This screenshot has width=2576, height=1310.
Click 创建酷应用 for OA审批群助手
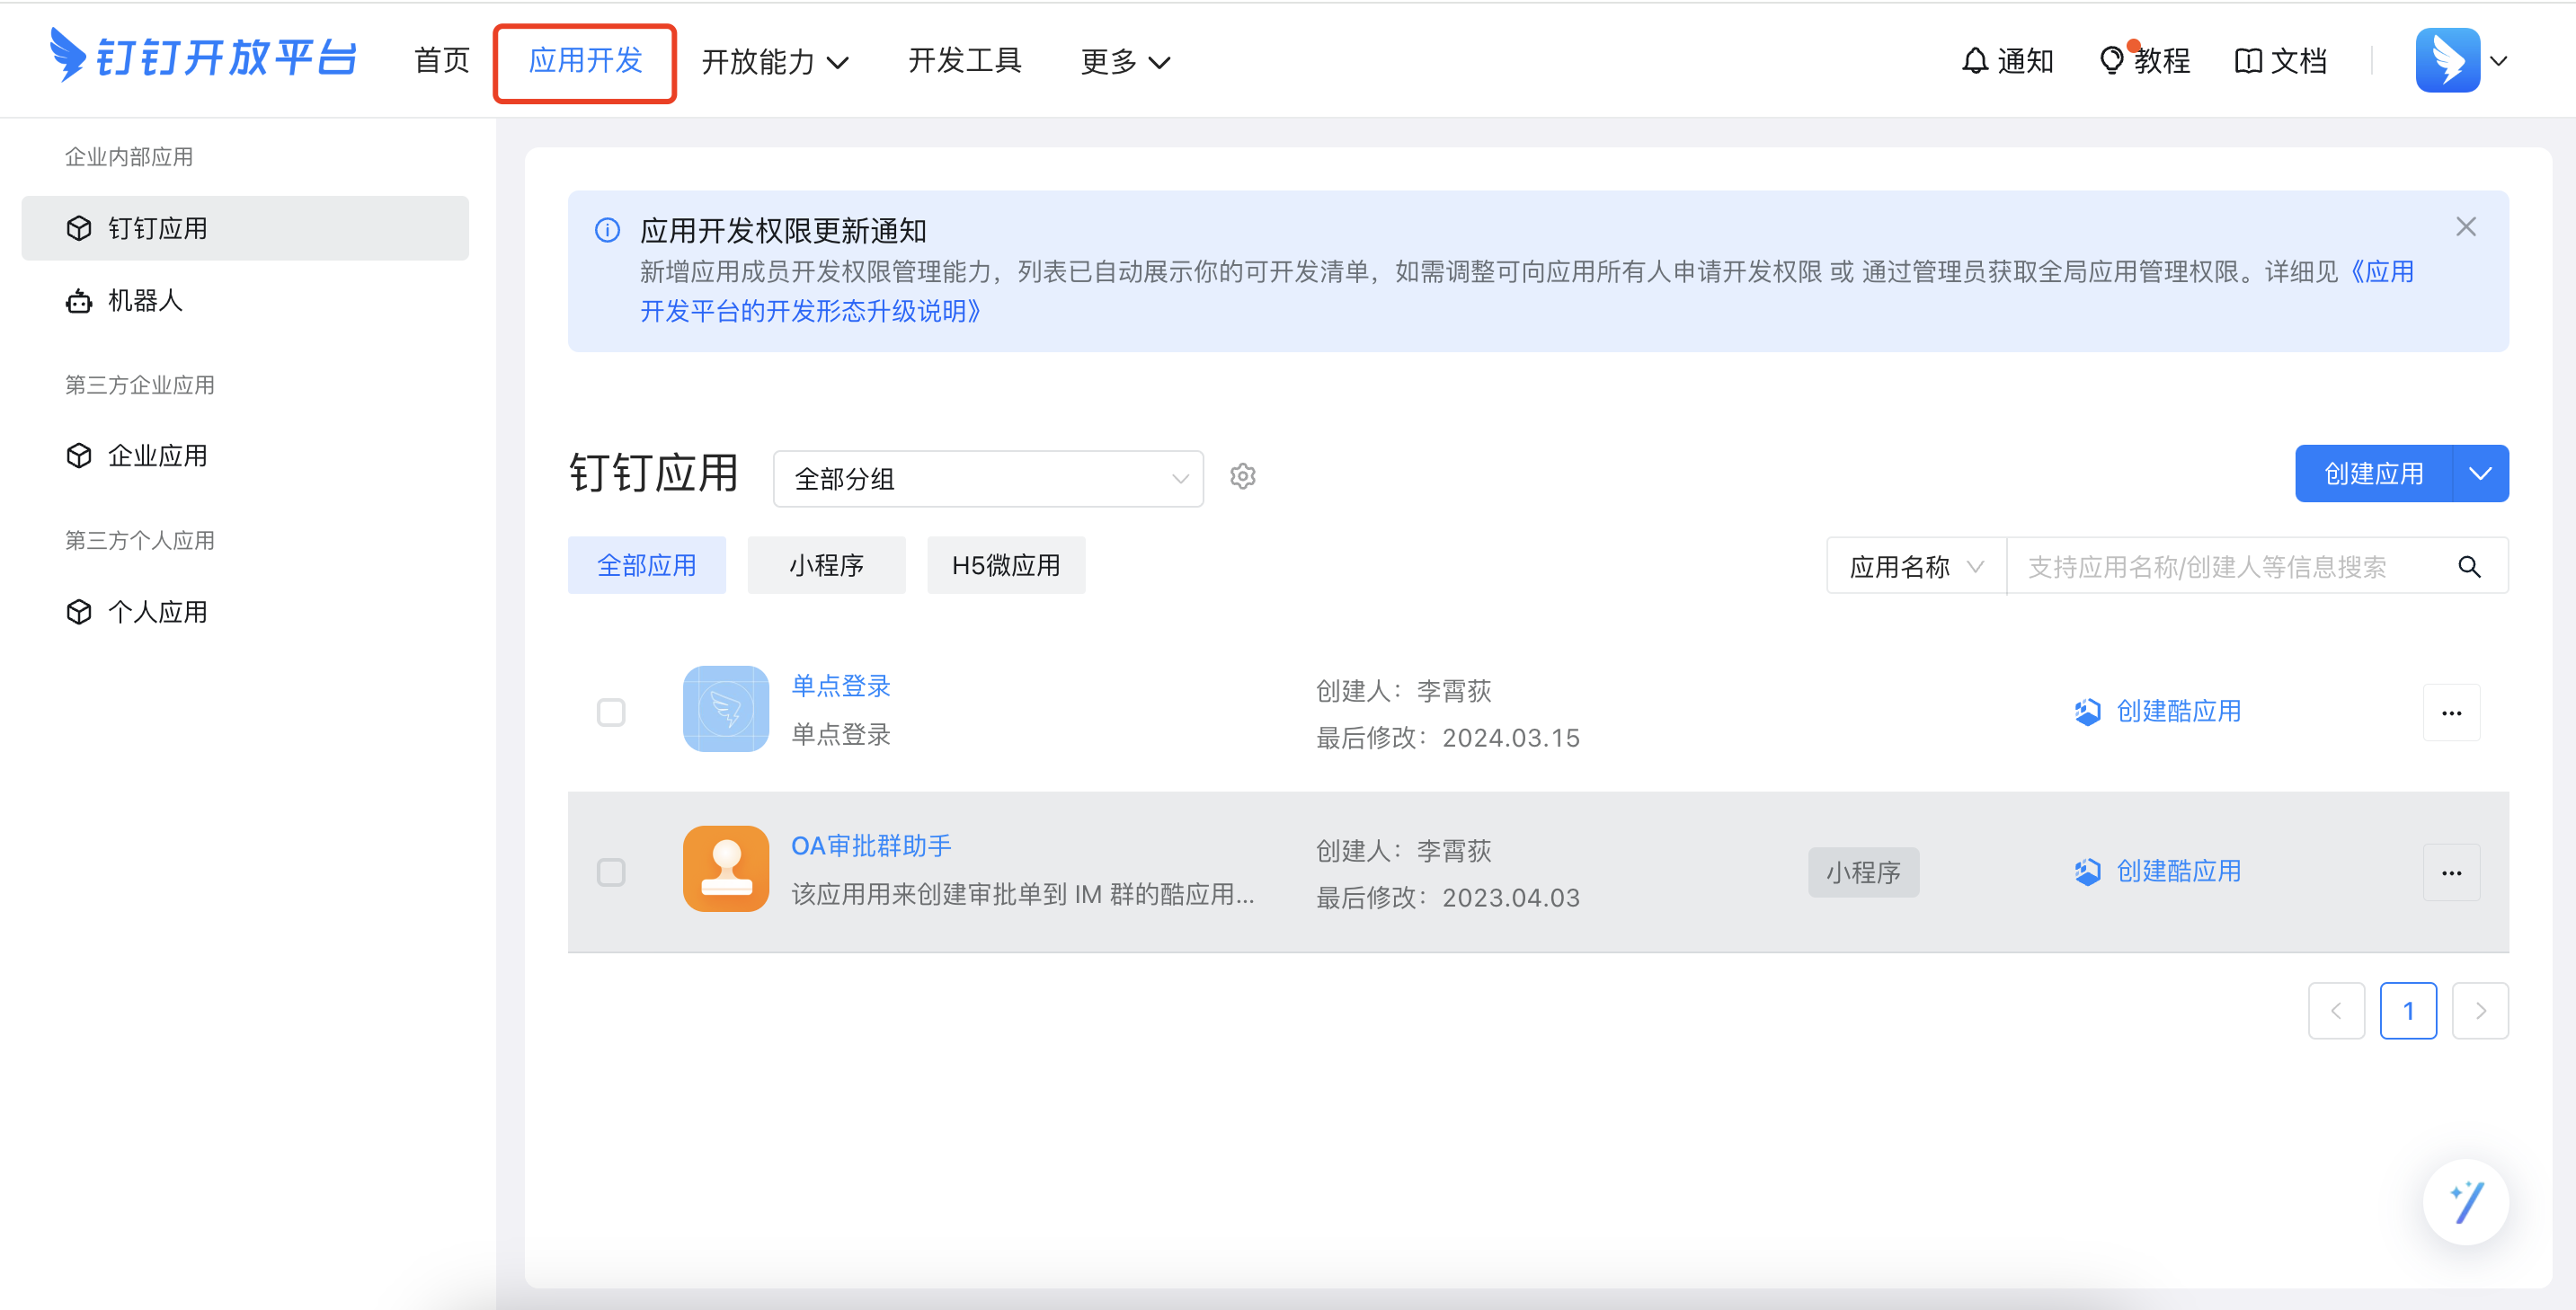click(2179, 871)
